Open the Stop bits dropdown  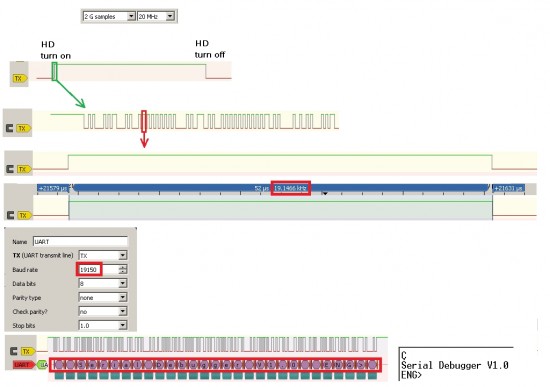(x=102, y=325)
